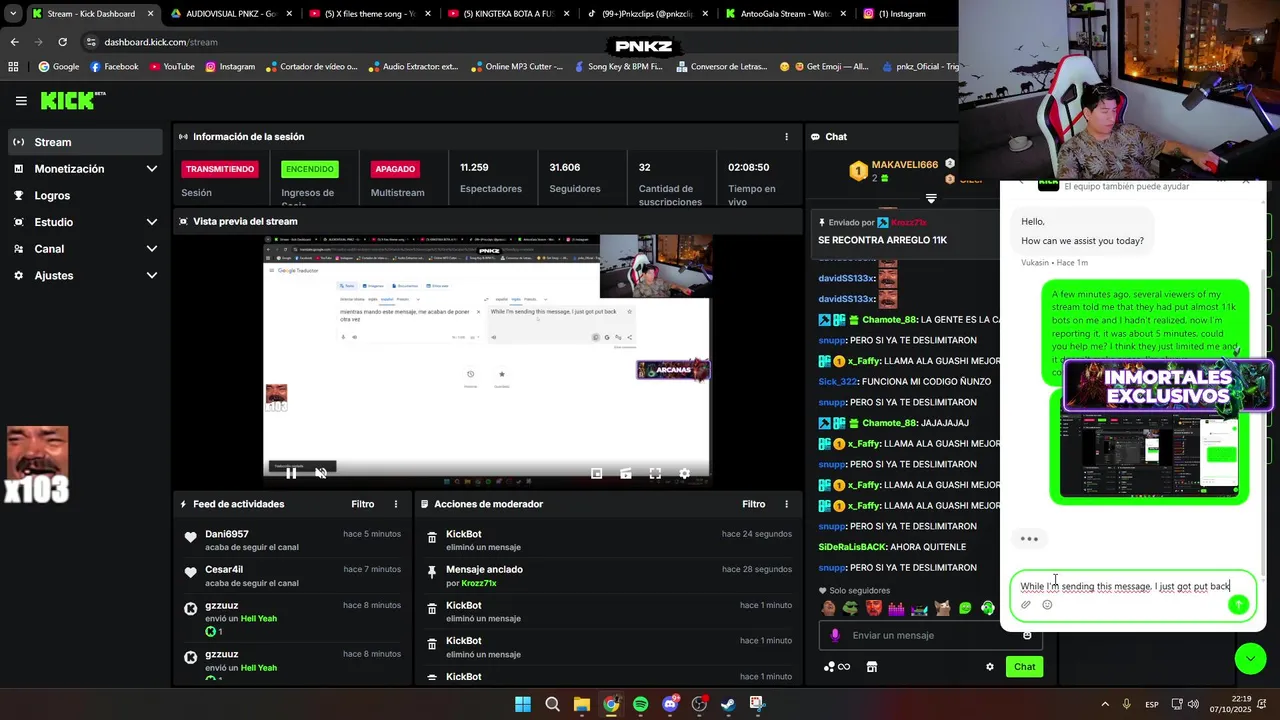Open Windows taskbar search

tap(552, 704)
